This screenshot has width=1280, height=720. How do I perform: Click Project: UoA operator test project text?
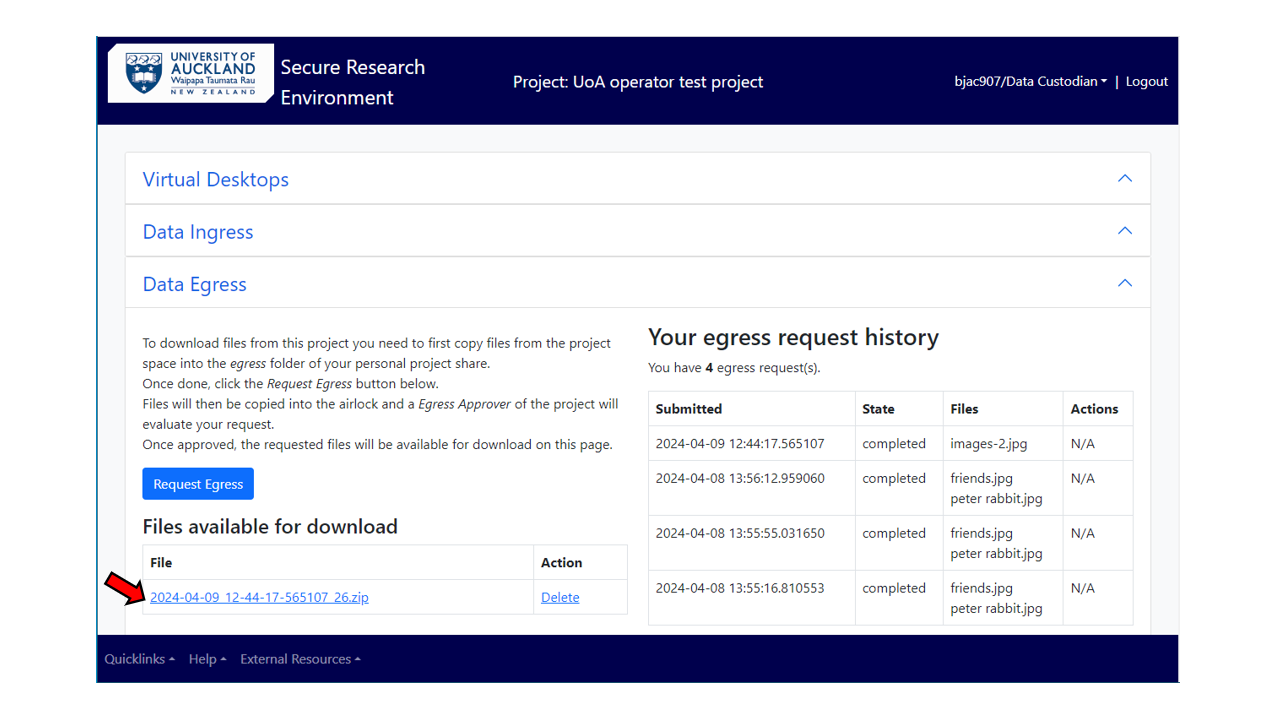click(x=638, y=82)
